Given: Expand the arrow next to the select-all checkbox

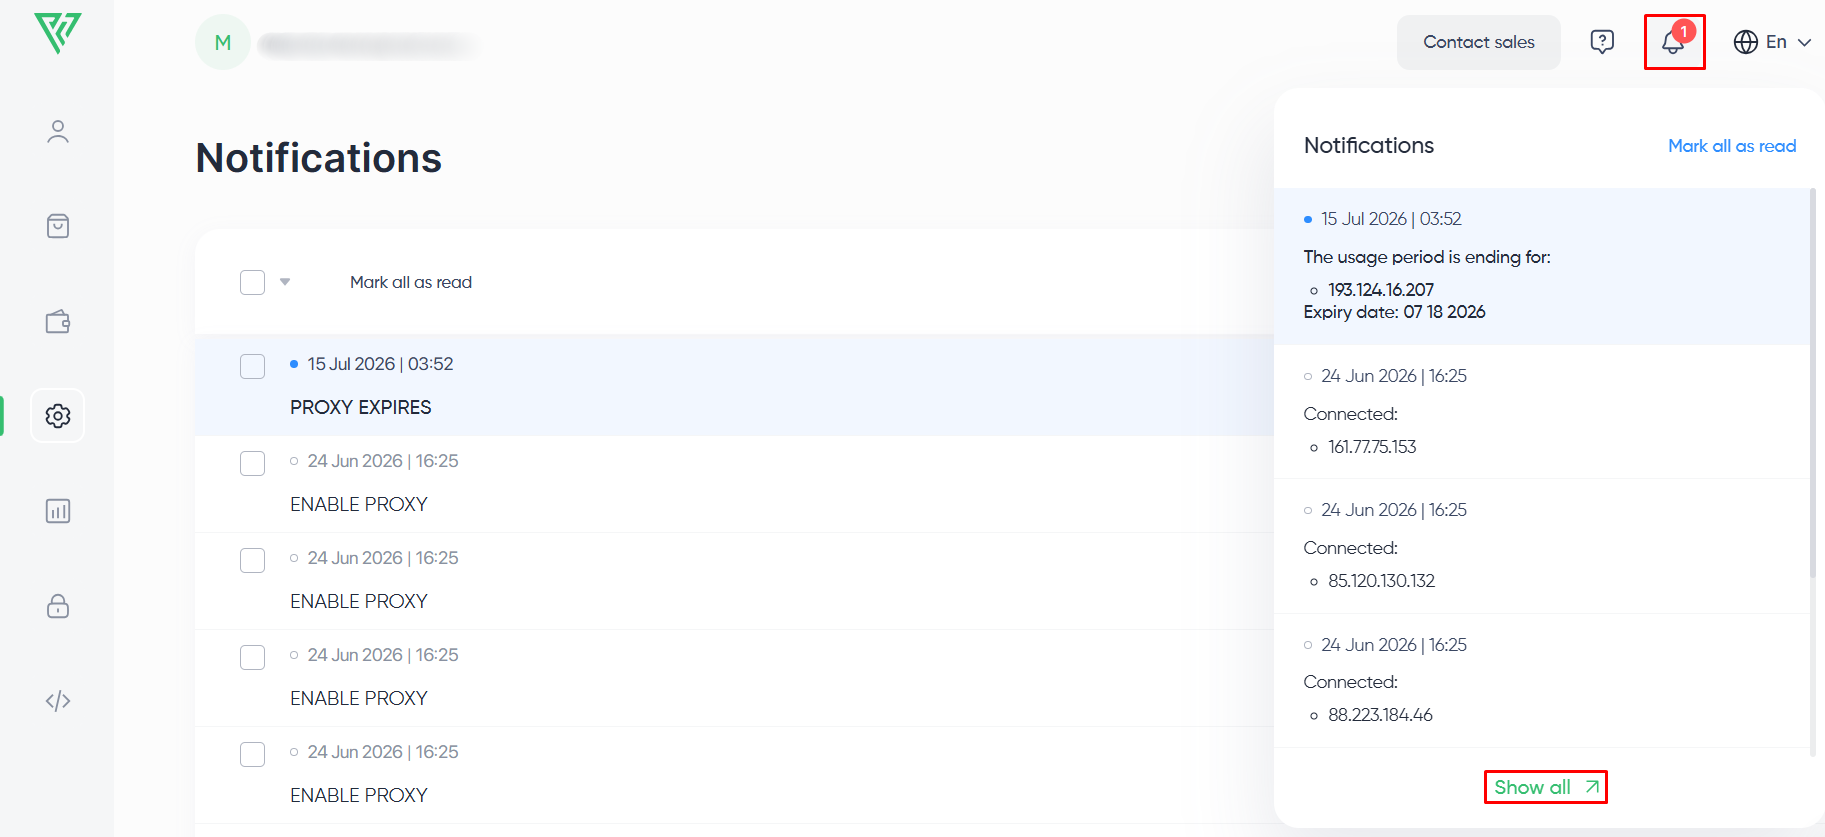Looking at the screenshot, I should tap(285, 282).
